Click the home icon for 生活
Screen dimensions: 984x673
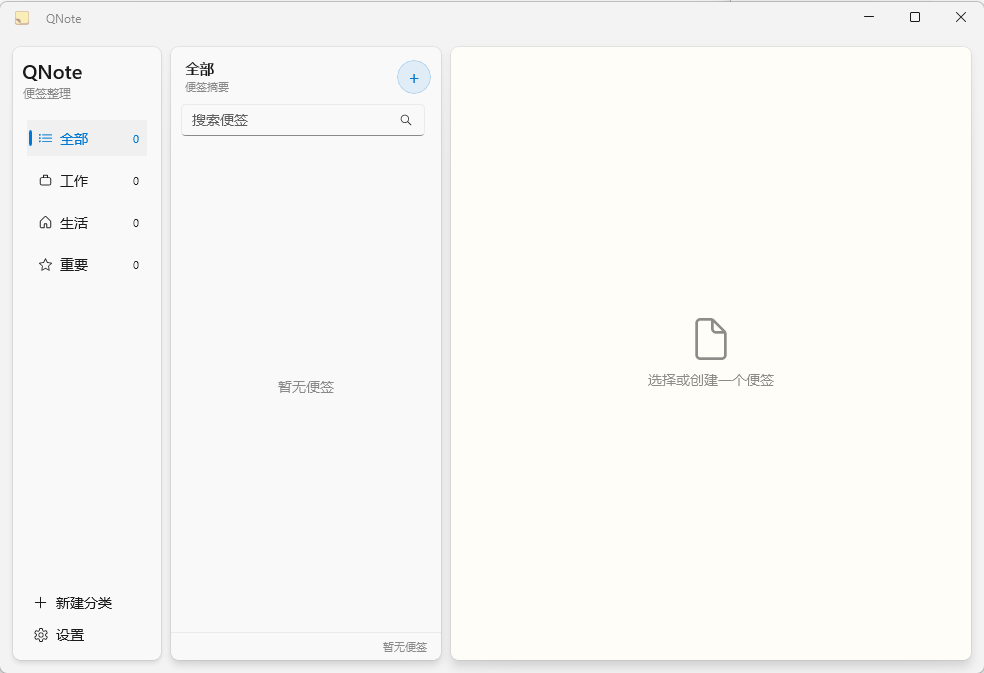coord(45,222)
